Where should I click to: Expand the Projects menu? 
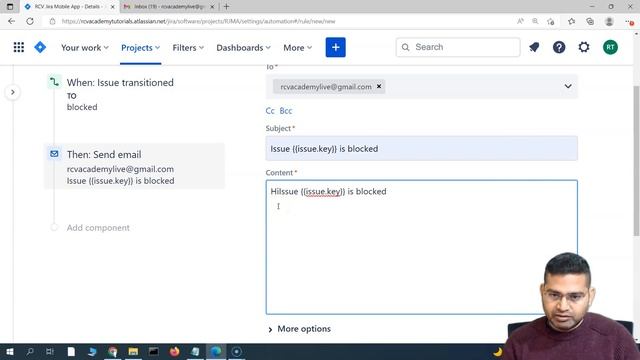(x=140, y=48)
